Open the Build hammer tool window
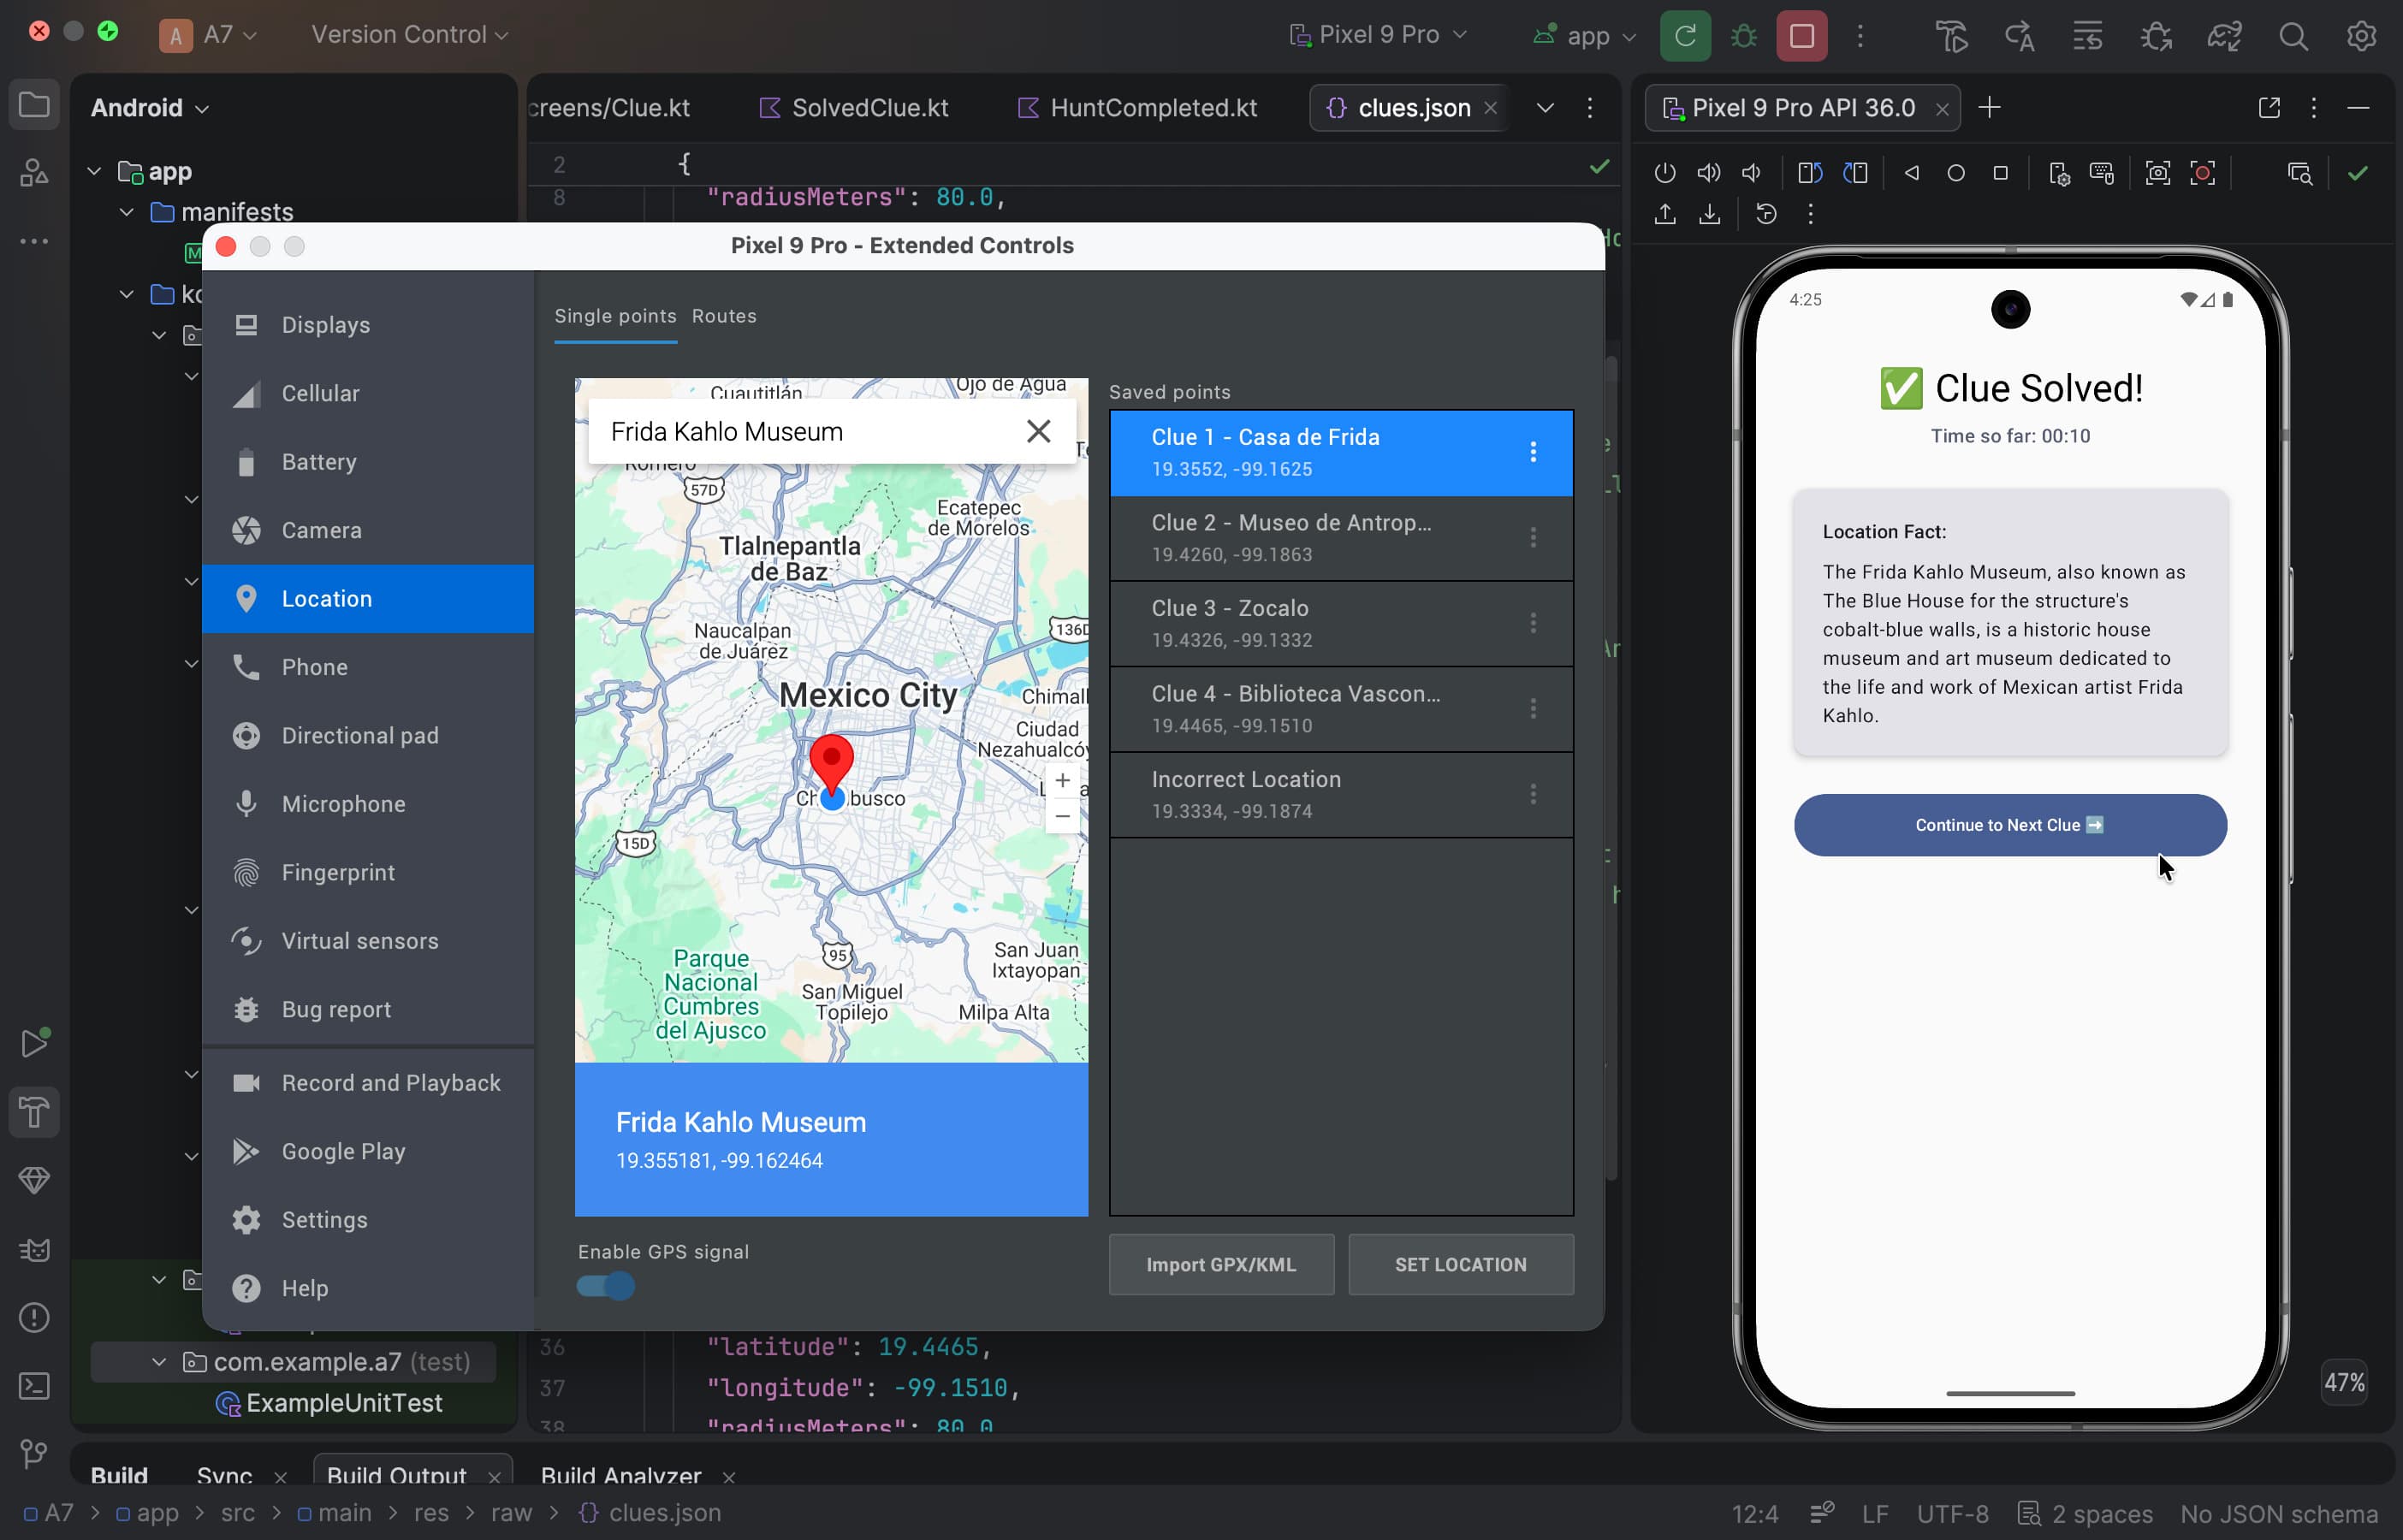The width and height of the screenshot is (2403, 1540). [34, 1112]
